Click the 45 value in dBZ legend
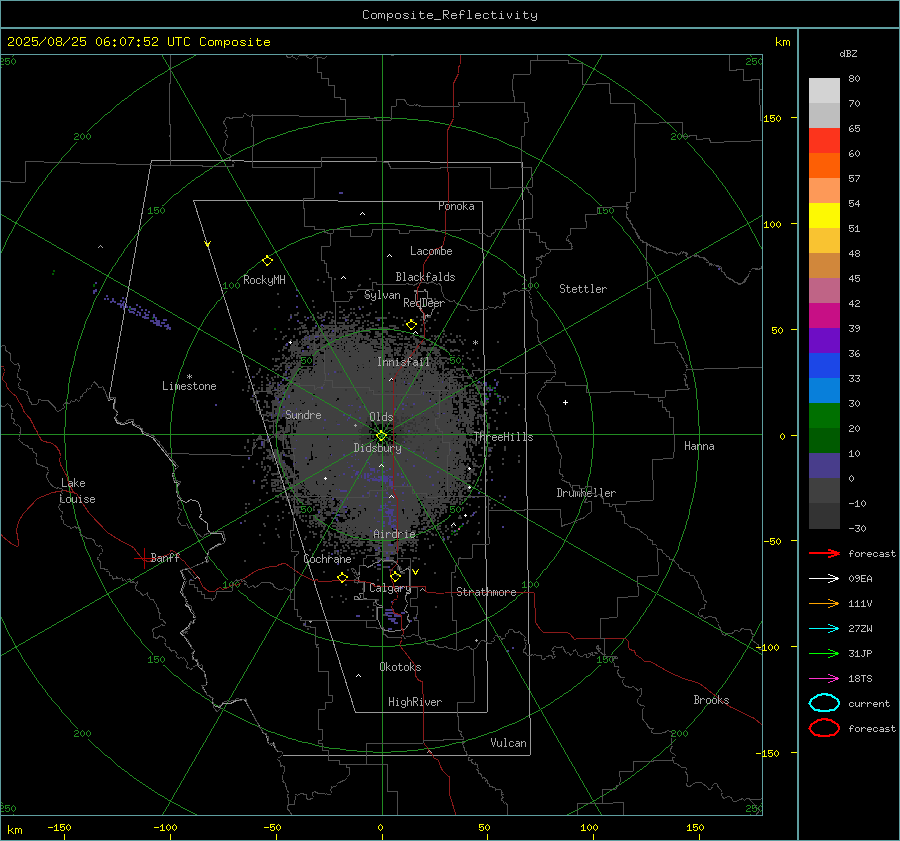Screen dimensions: 900x841 click(x=854, y=278)
